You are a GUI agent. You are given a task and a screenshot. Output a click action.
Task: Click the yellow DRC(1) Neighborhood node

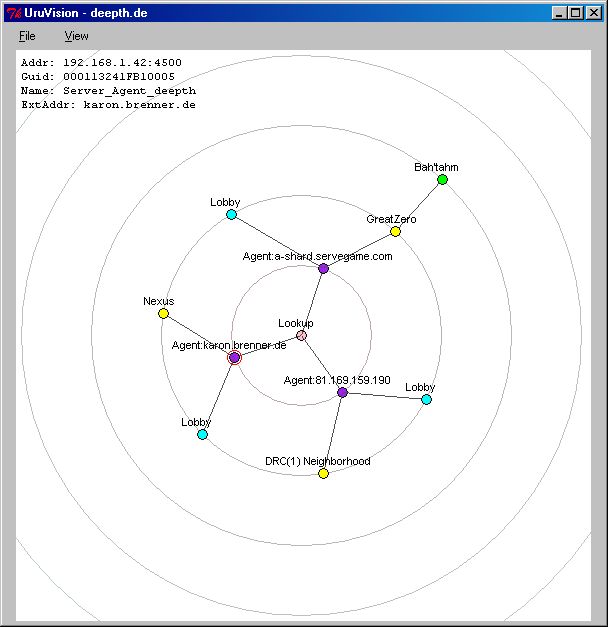click(x=324, y=474)
